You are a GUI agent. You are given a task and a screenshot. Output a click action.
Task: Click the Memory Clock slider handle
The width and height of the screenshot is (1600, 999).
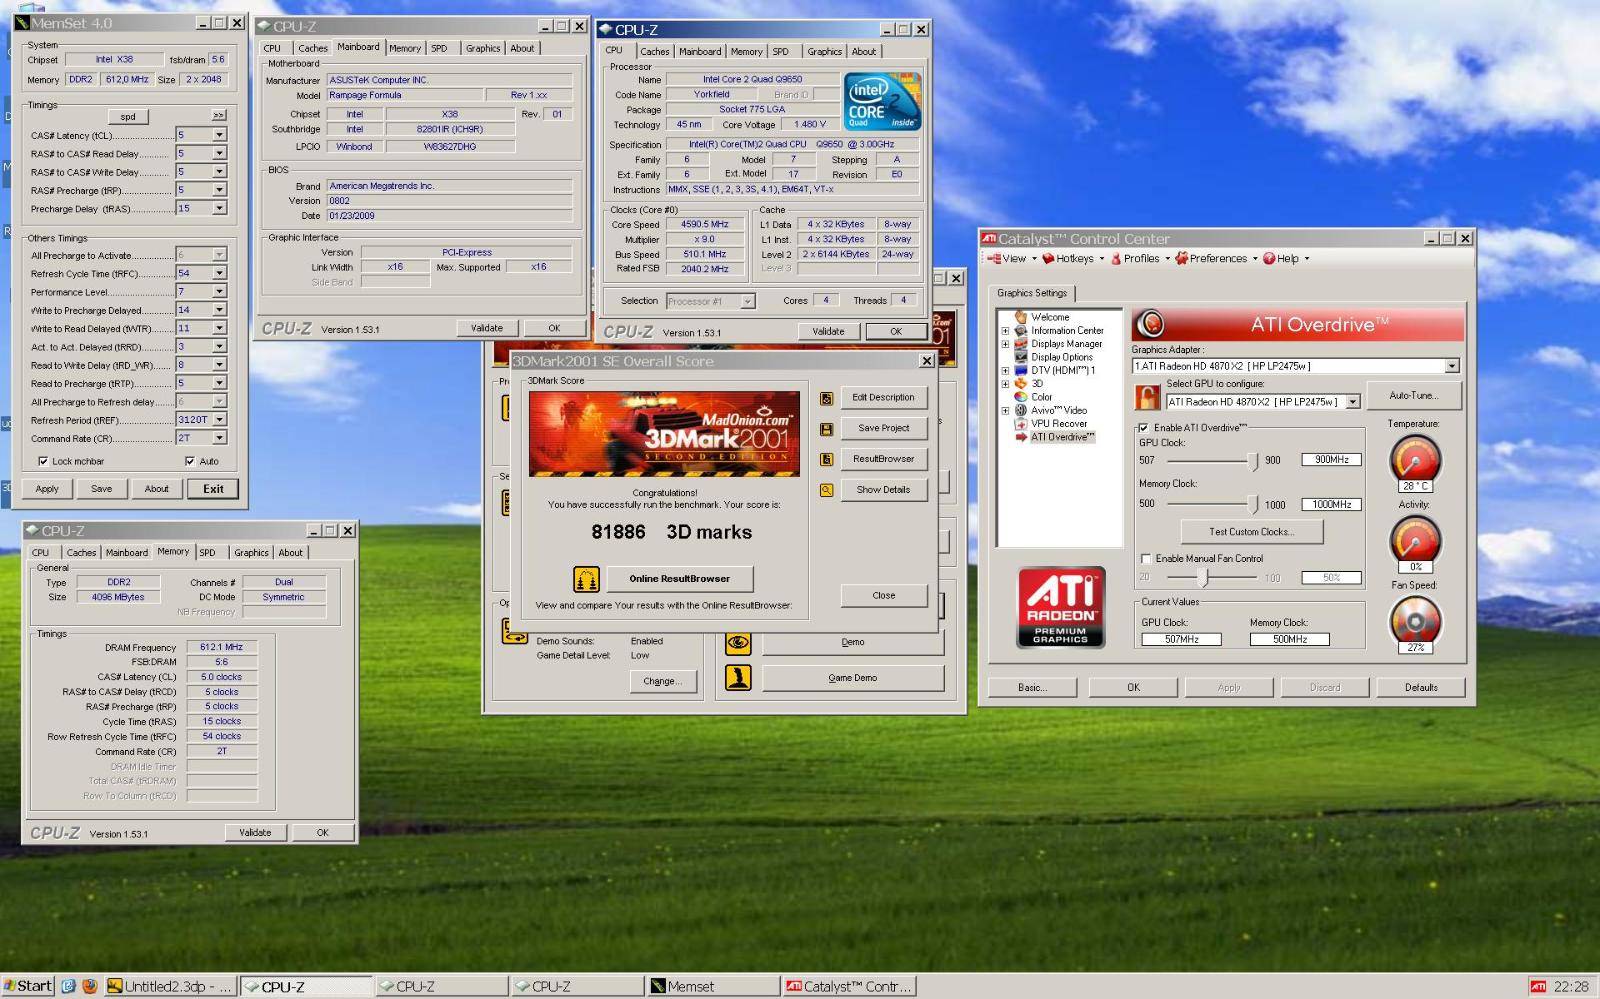[x=1252, y=505]
